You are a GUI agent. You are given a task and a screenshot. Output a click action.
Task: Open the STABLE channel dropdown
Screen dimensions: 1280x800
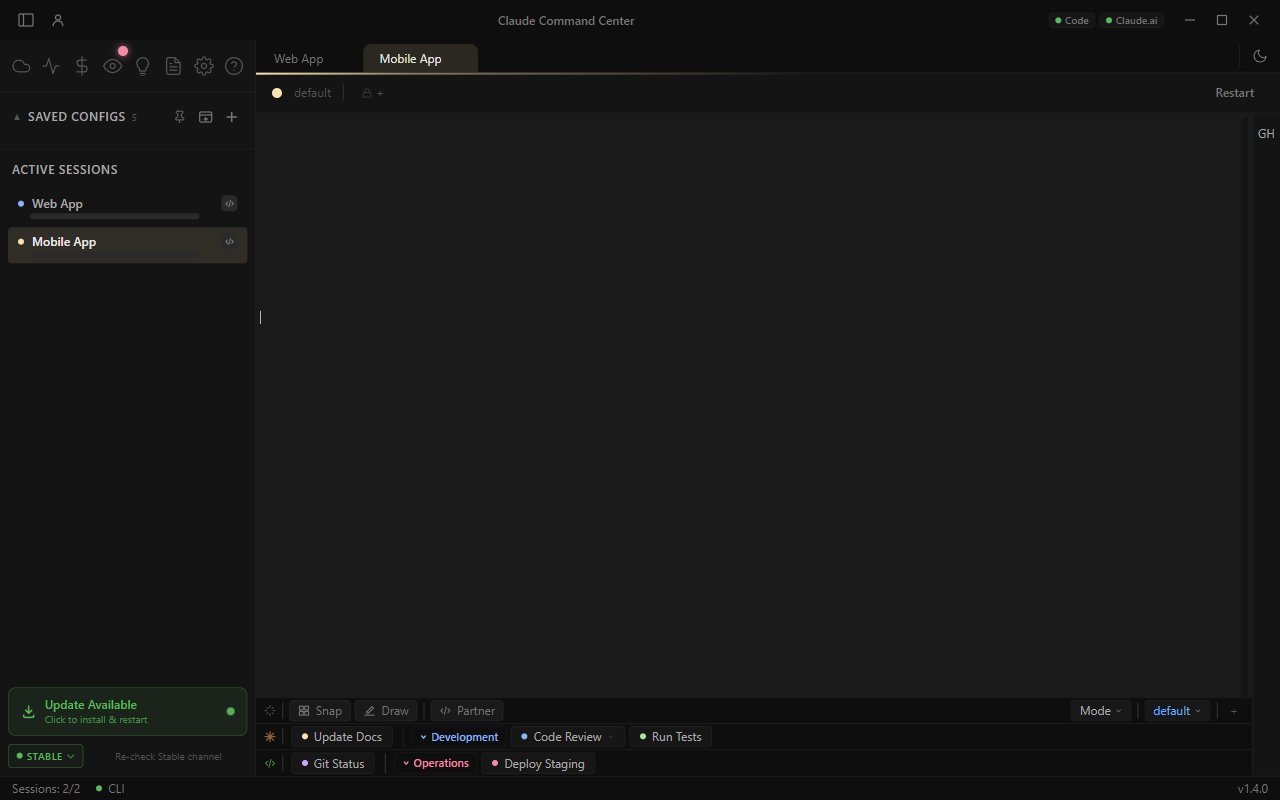tap(46, 756)
